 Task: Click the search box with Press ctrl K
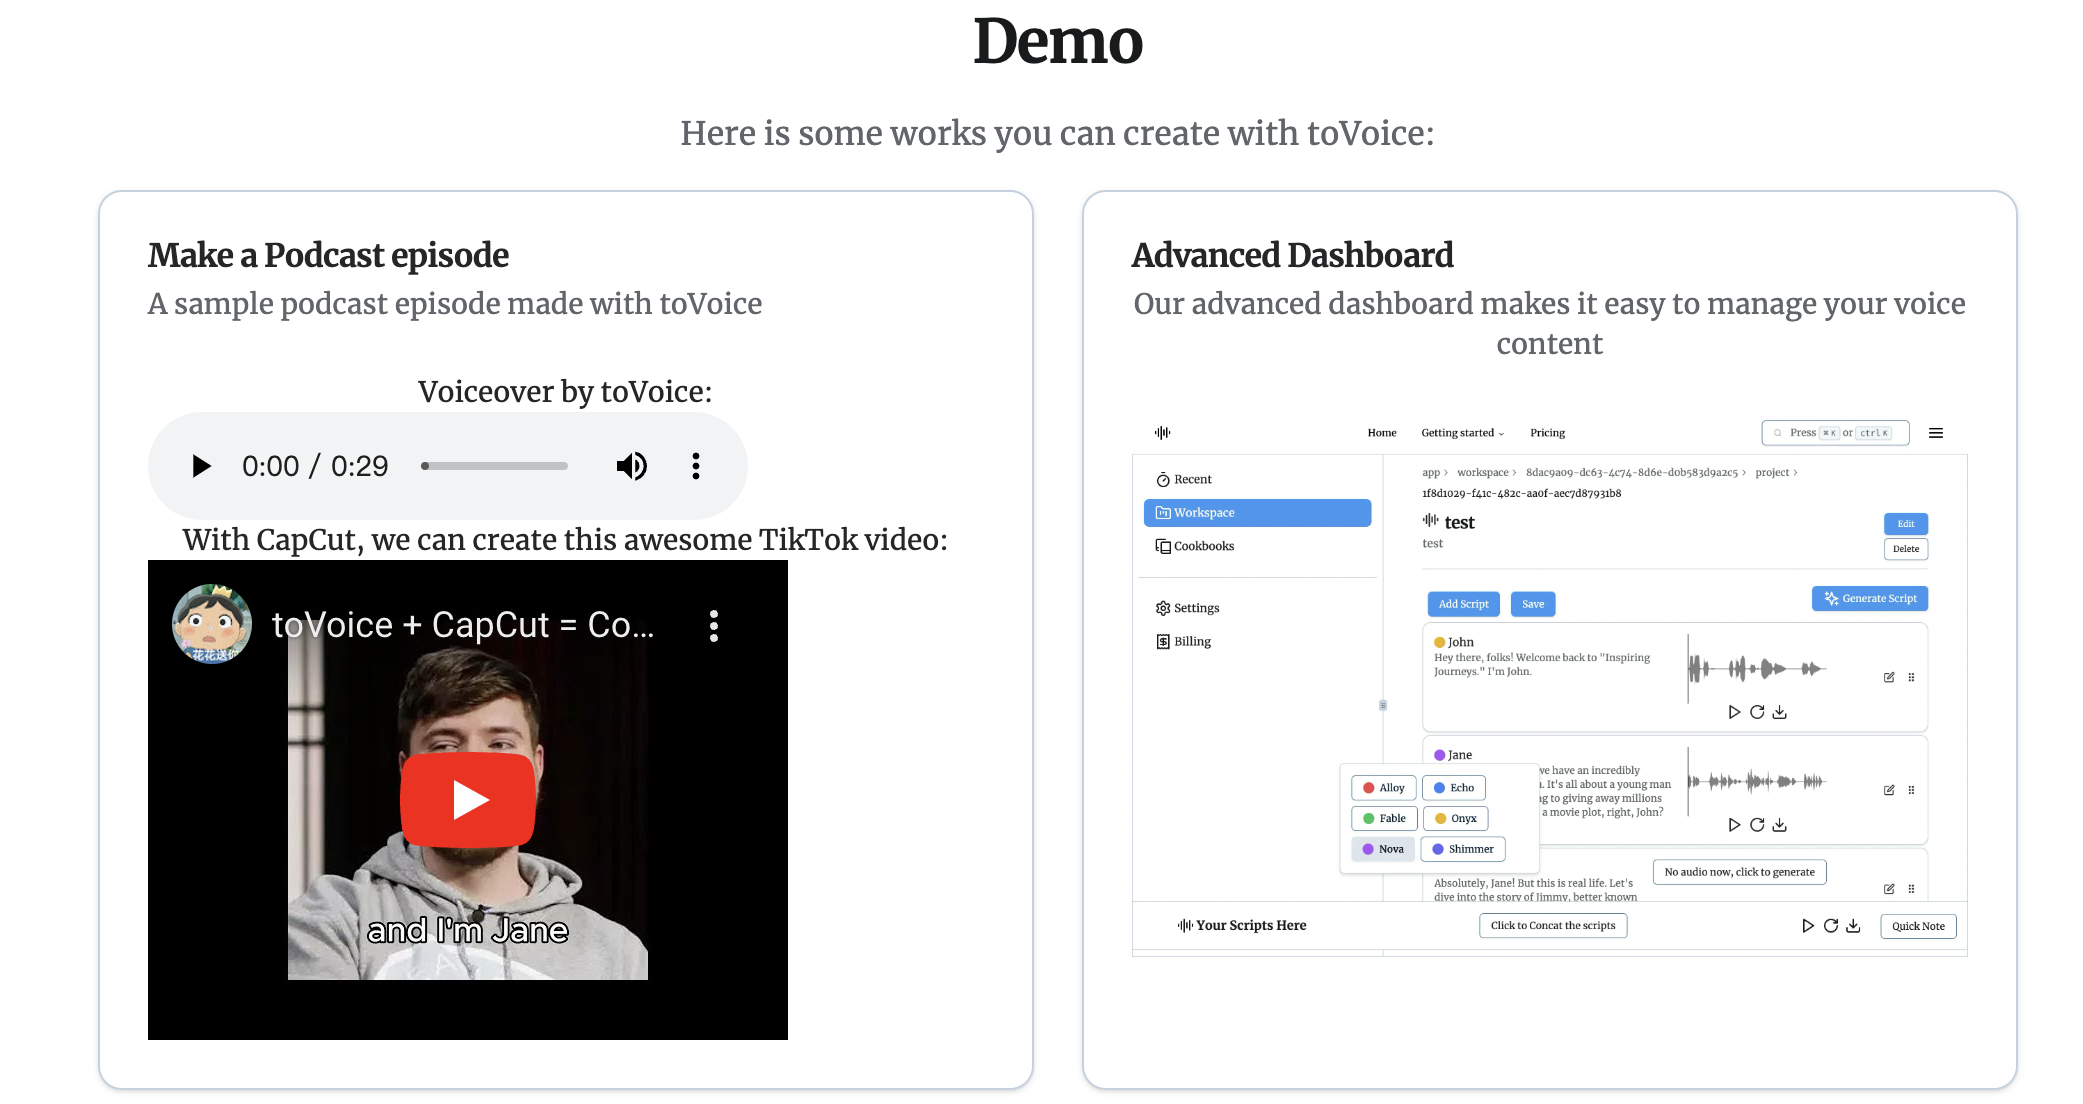pos(1835,433)
